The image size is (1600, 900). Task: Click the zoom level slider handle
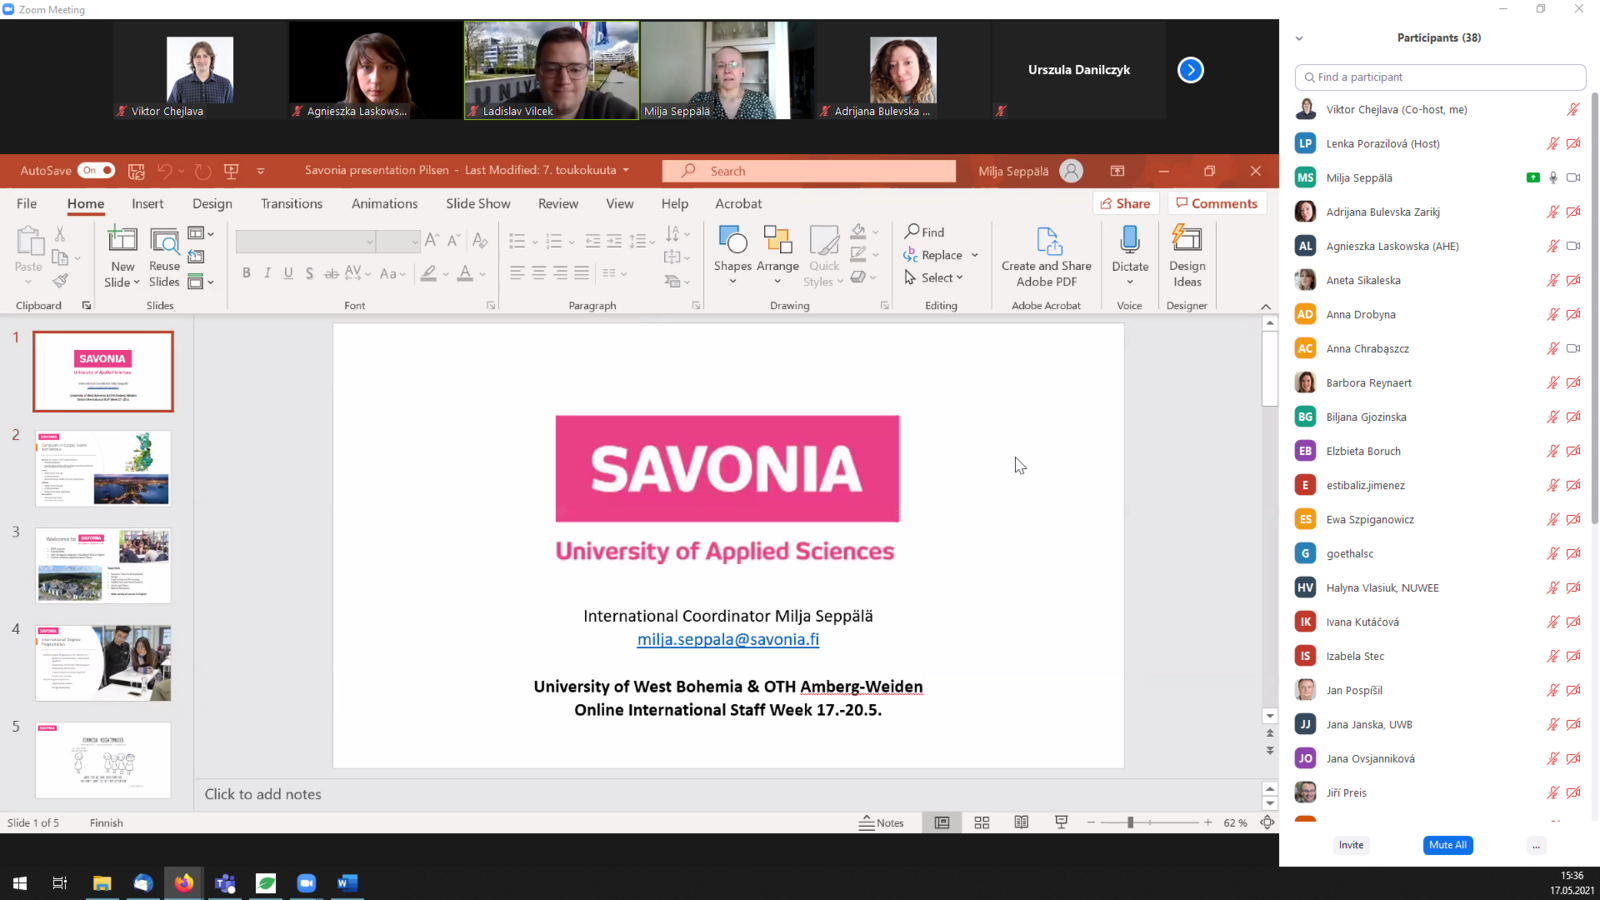(x=1130, y=822)
